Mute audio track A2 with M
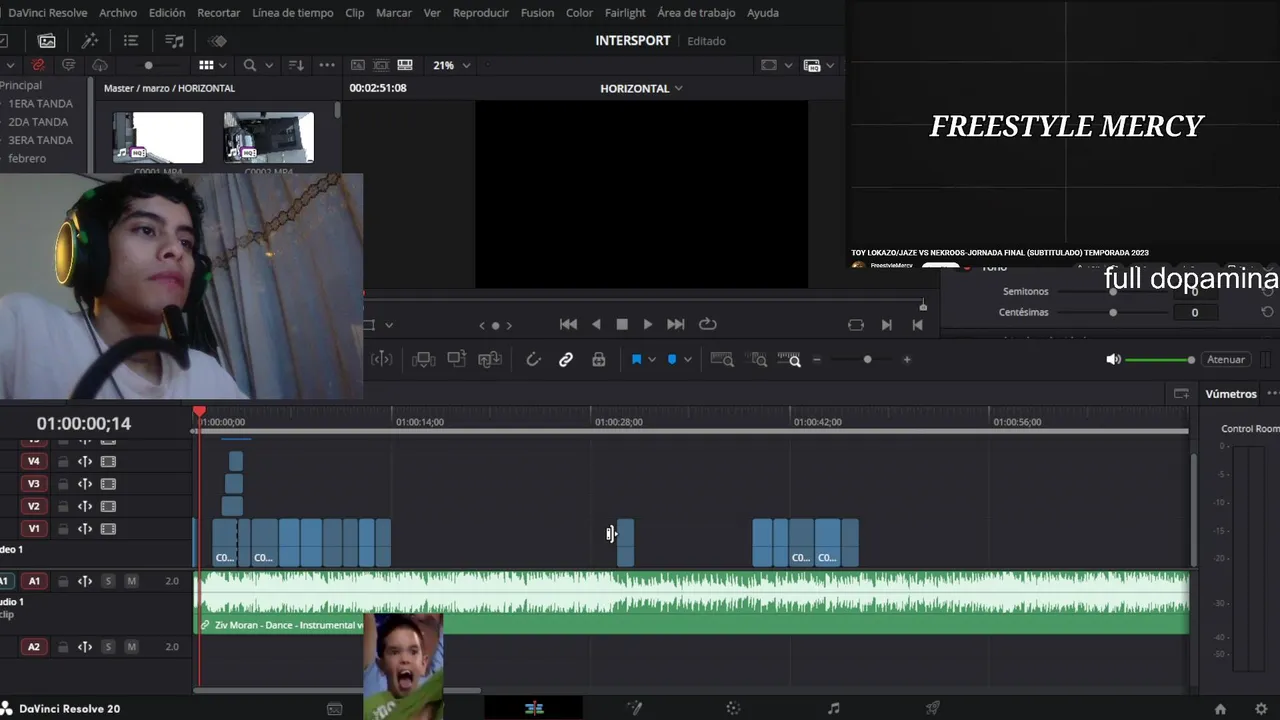Screen dimensions: 1280x720 pyautogui.click(x=131, y=647)
